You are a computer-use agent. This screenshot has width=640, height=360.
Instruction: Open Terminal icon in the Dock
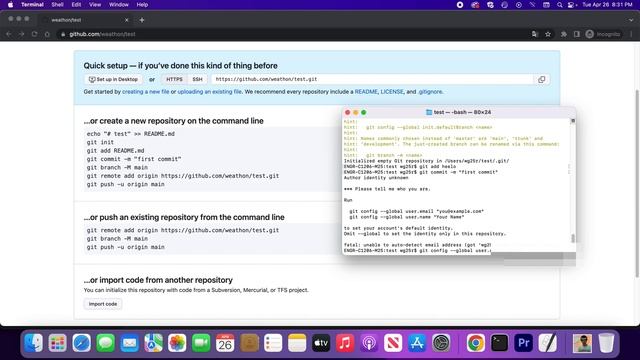500,343
